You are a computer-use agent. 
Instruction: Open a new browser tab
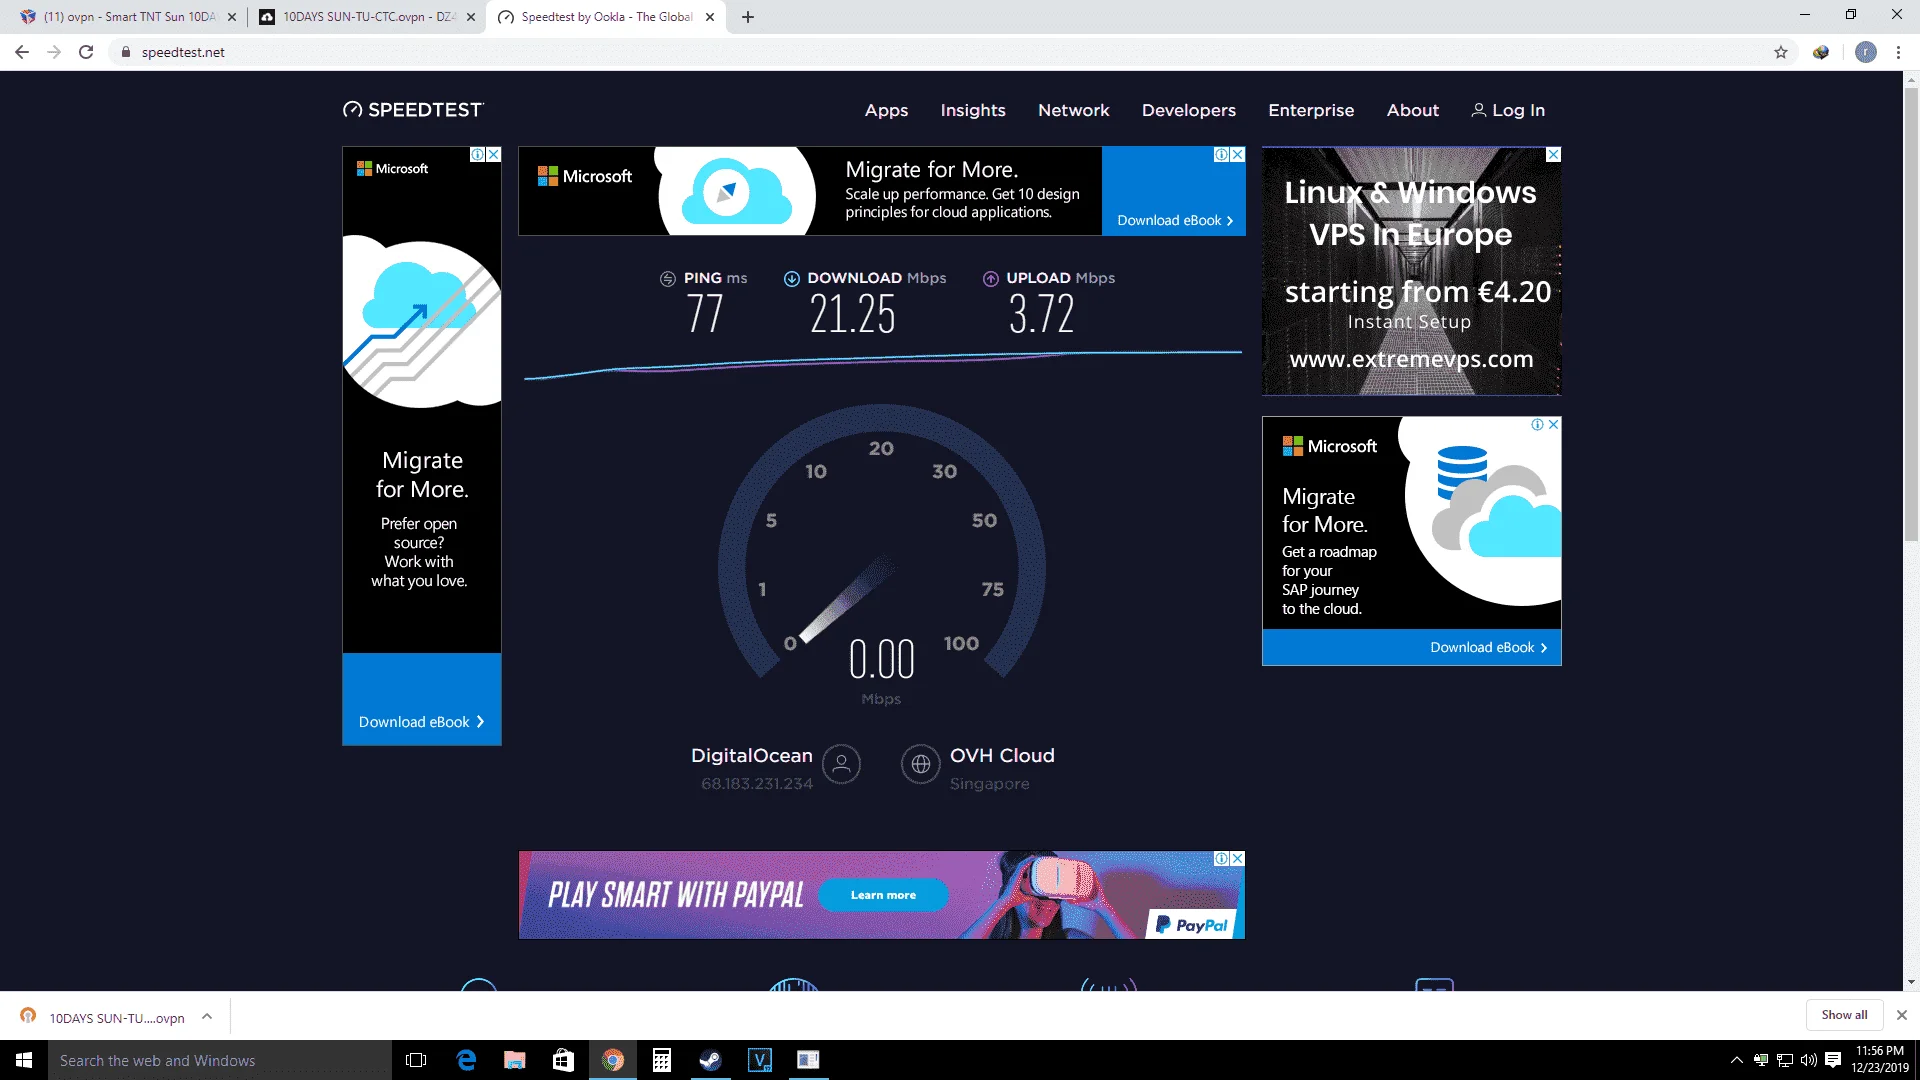tap(748, 17)
